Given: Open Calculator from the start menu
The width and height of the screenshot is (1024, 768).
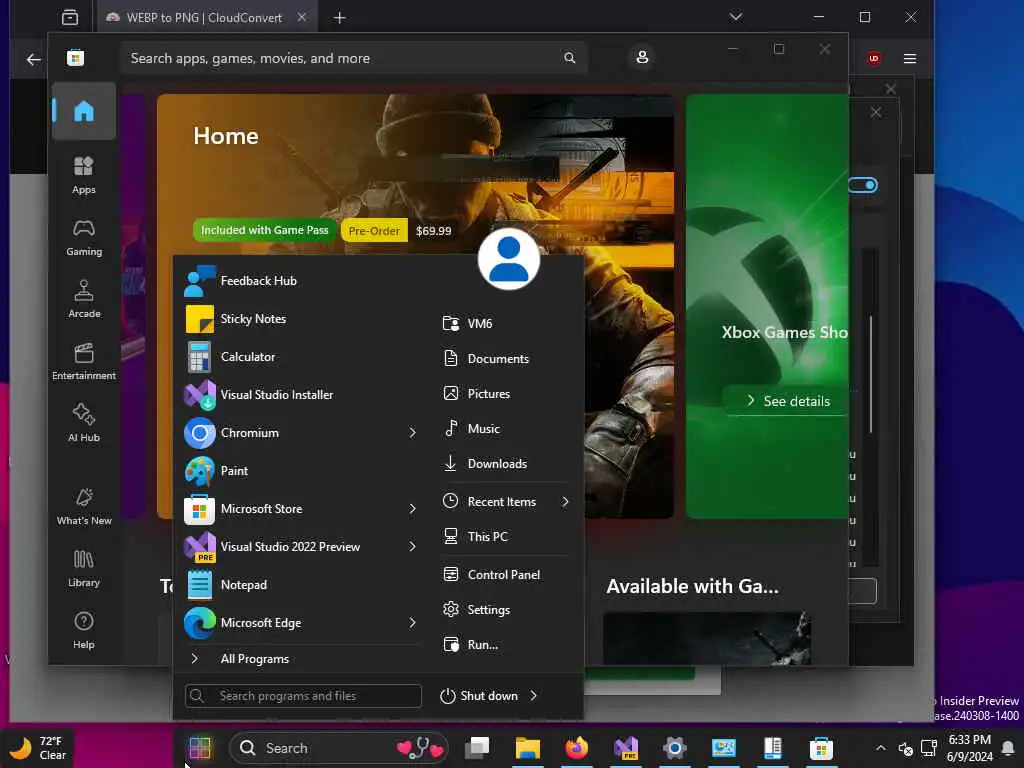Looking at the screenshot, I should pyautogui.click(x=302, y=357).
